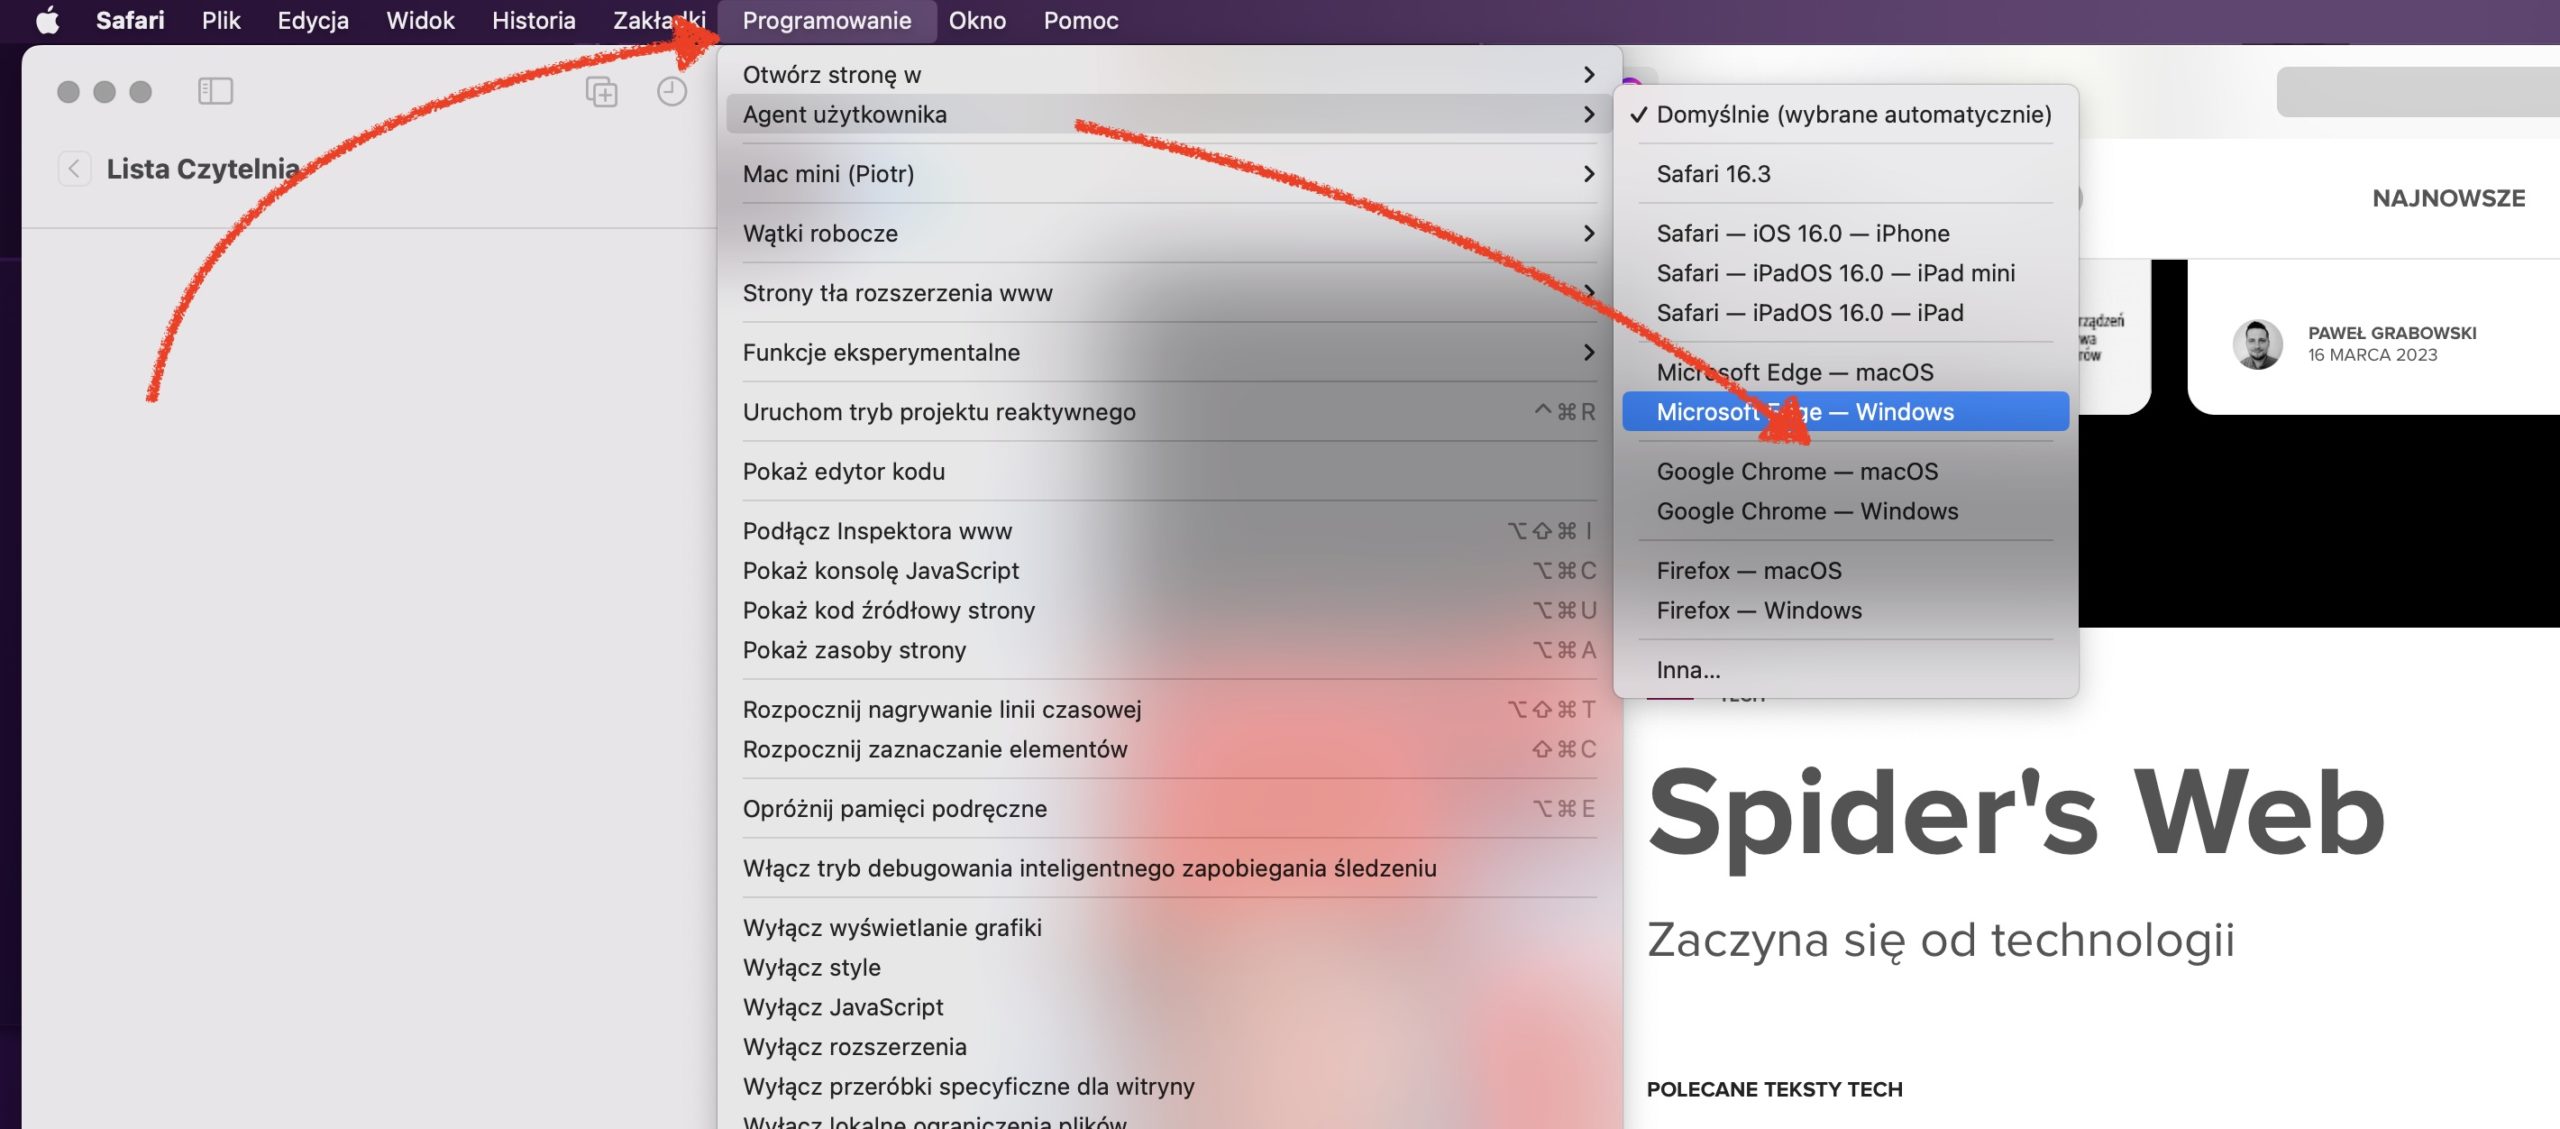This screenshot has height=1129, width=2560.
Task: Choose Pokaż konsolę JavaScript
Action: (1168, 570)
